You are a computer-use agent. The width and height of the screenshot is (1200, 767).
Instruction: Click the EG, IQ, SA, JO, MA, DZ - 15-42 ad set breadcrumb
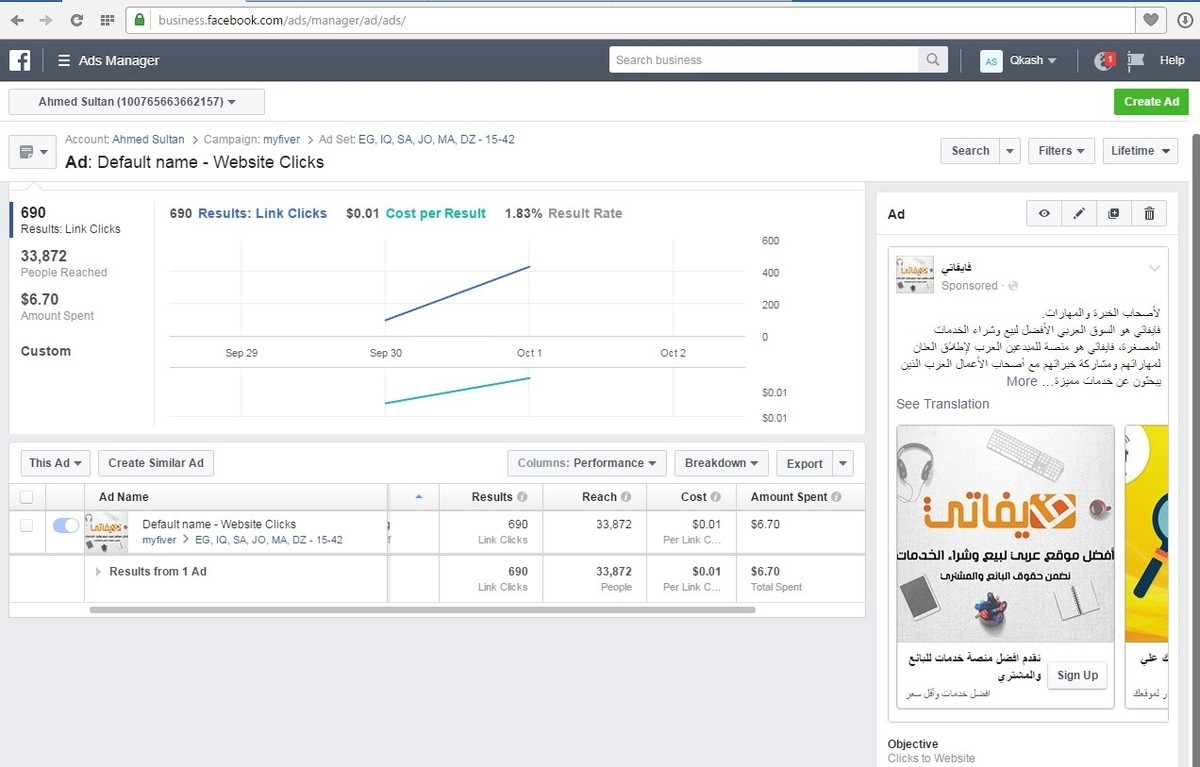coord(436,140)
